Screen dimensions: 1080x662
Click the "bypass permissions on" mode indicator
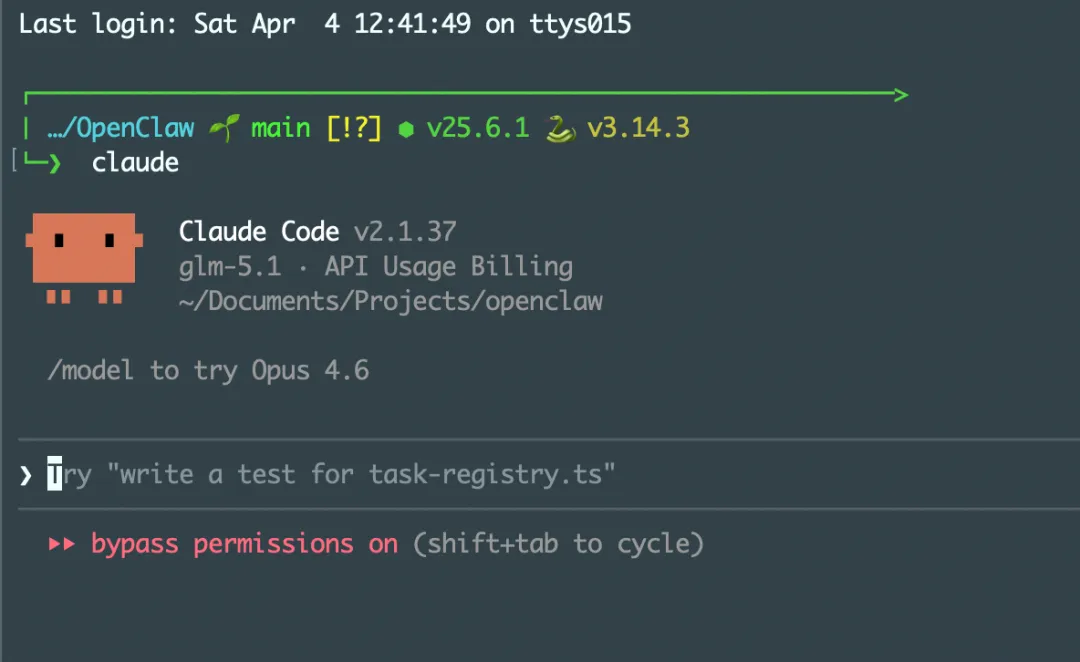click(244, 544)
